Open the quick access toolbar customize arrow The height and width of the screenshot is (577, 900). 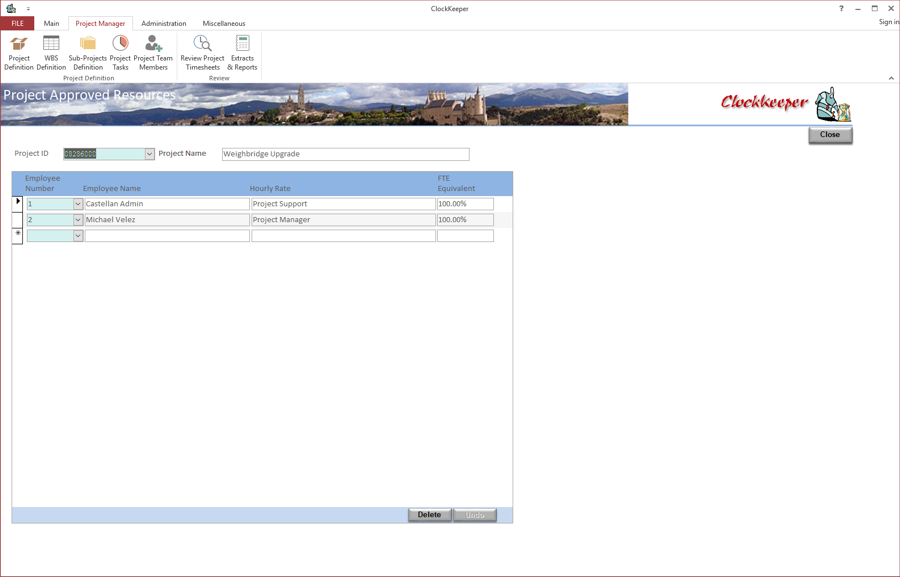click(28, 9)
